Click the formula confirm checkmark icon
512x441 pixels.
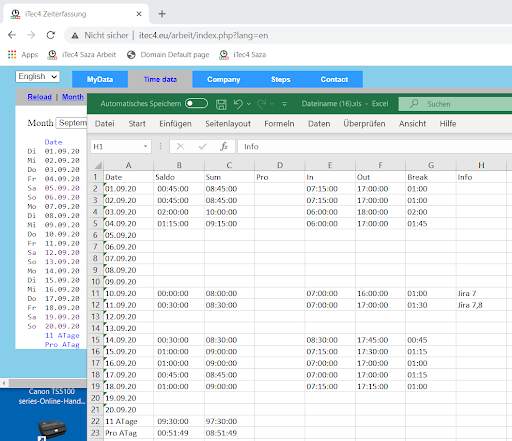point(202,147)
